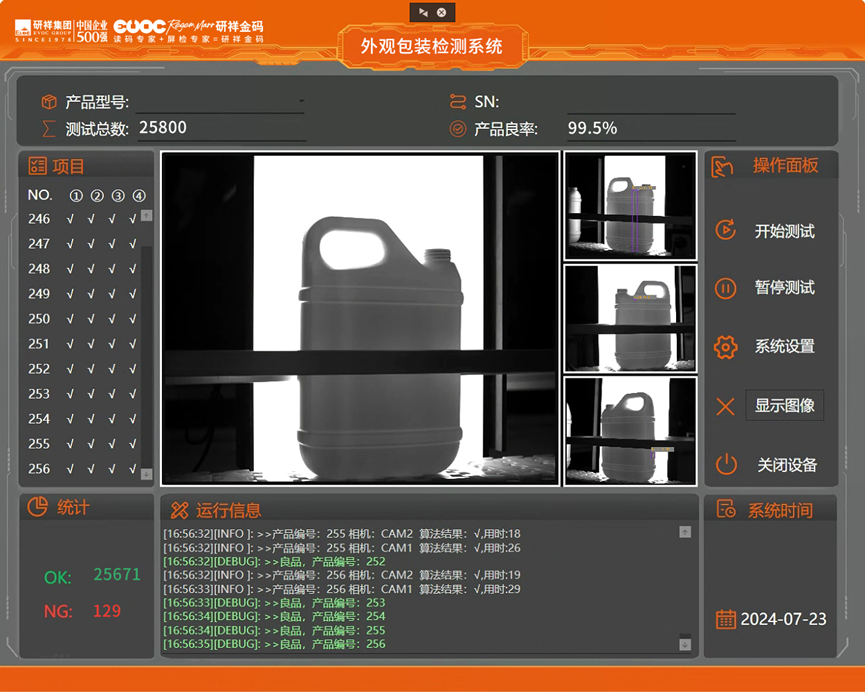Click the power icon to close device
865x692 pixels.
(726, 464)
